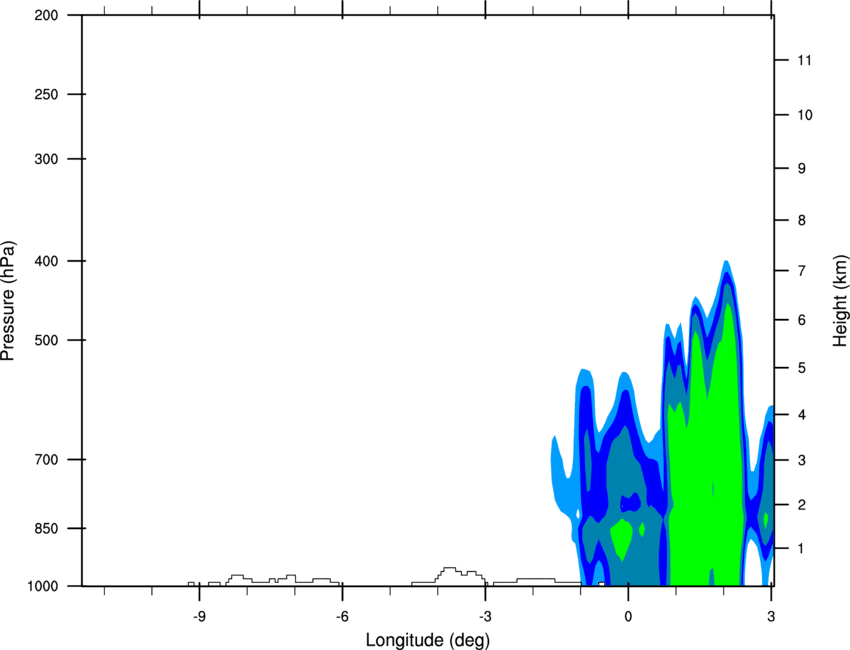Select the 850 pressure tick label
Screen dimensions: 850x650
click(46, 528)
